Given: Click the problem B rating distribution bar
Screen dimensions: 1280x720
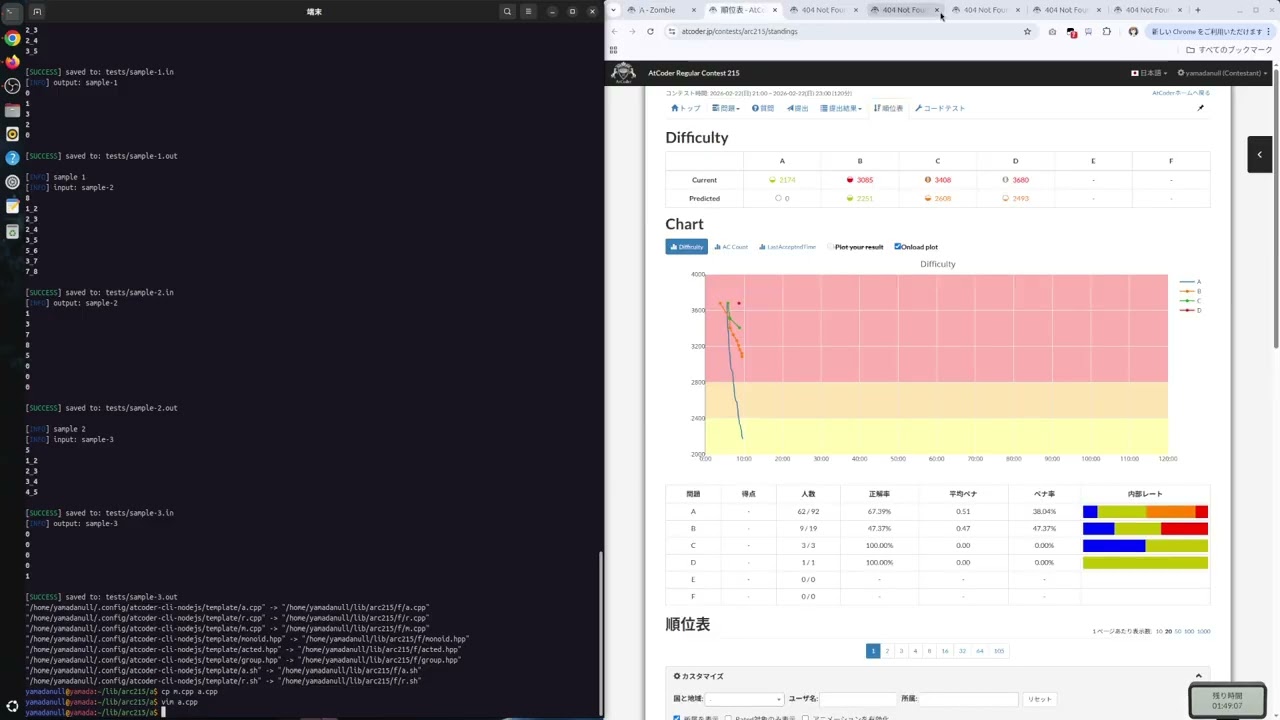Looking at the screenshot, I should coord(1145,528).
